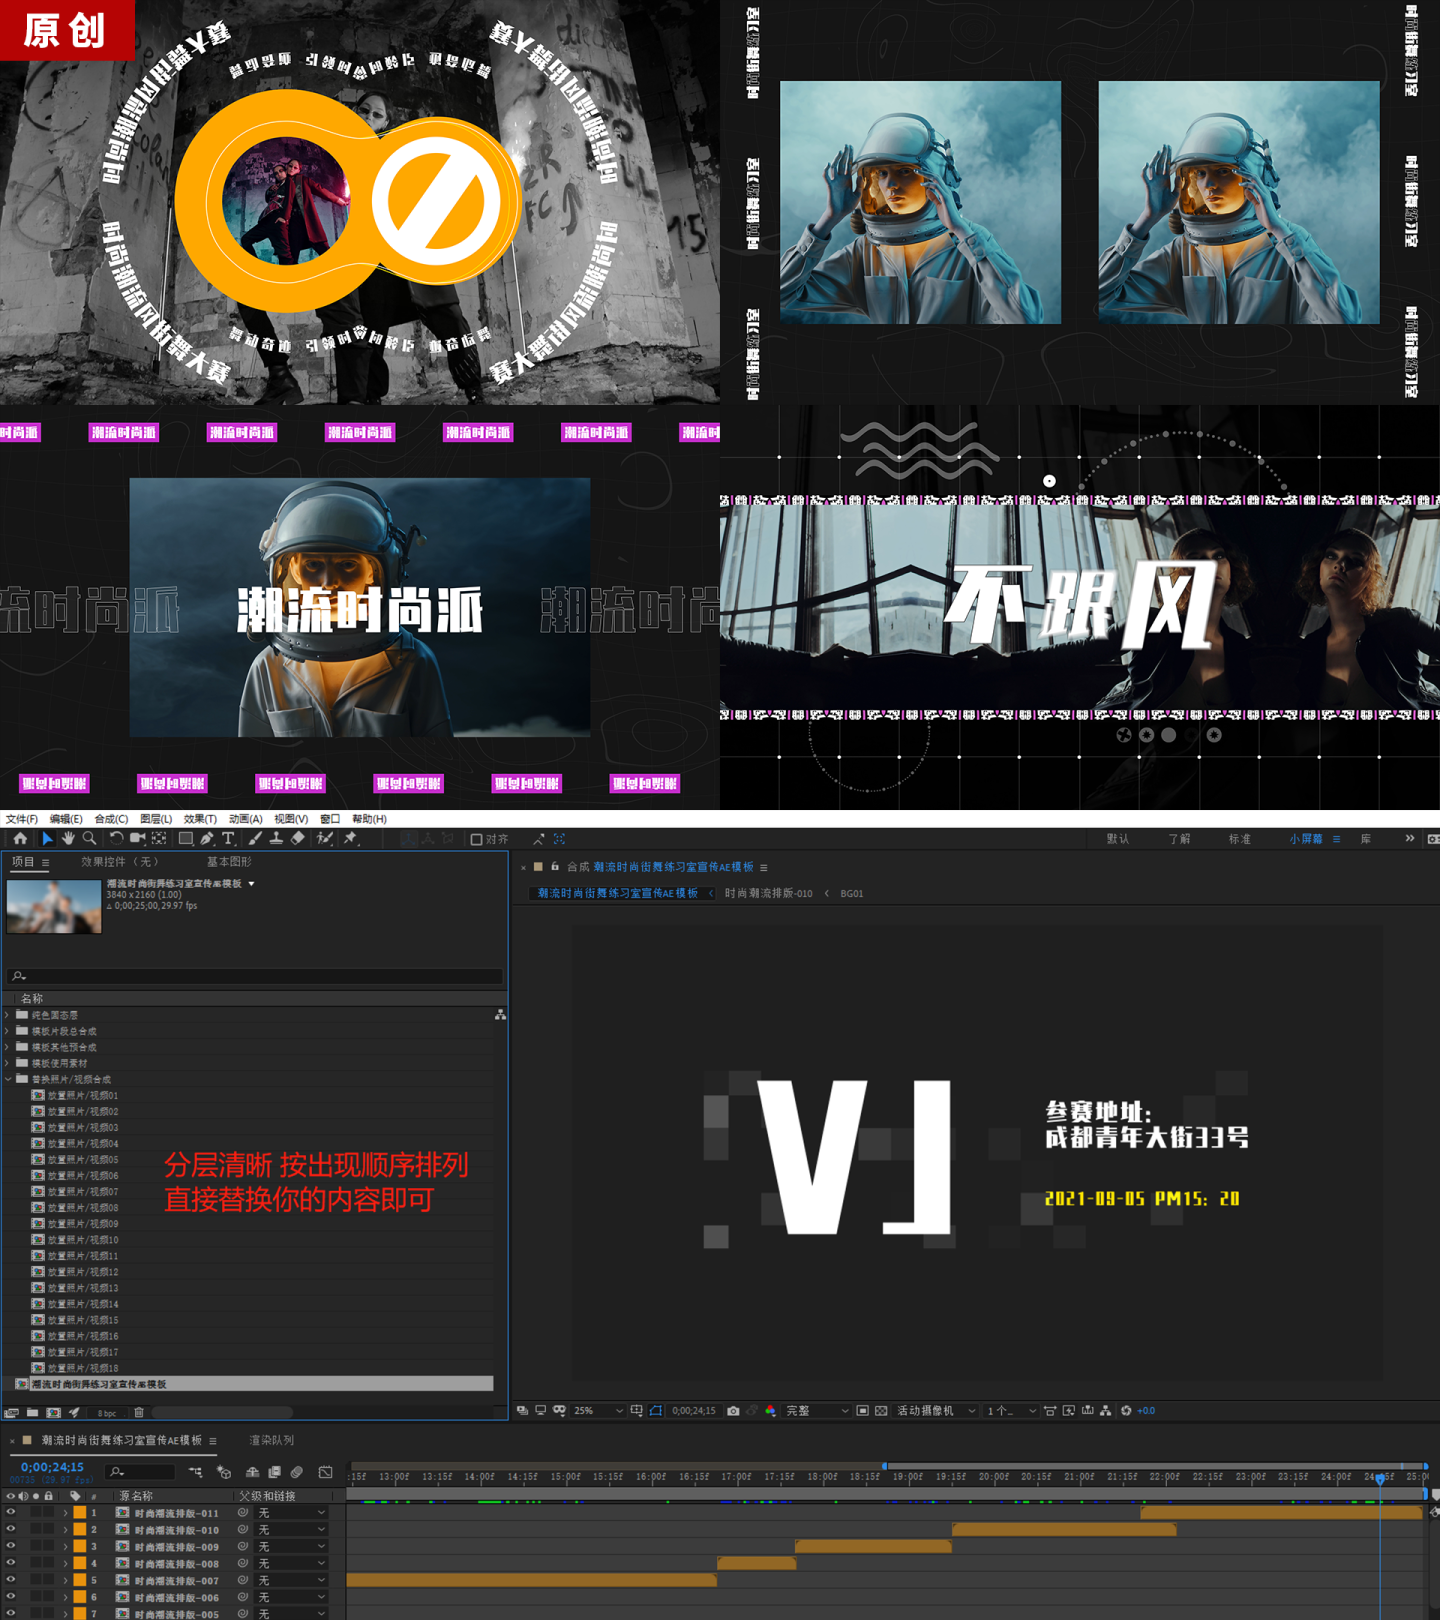Select the Eraser tool
Viewport: 1440px width, 1620px height.
[298, 839]
